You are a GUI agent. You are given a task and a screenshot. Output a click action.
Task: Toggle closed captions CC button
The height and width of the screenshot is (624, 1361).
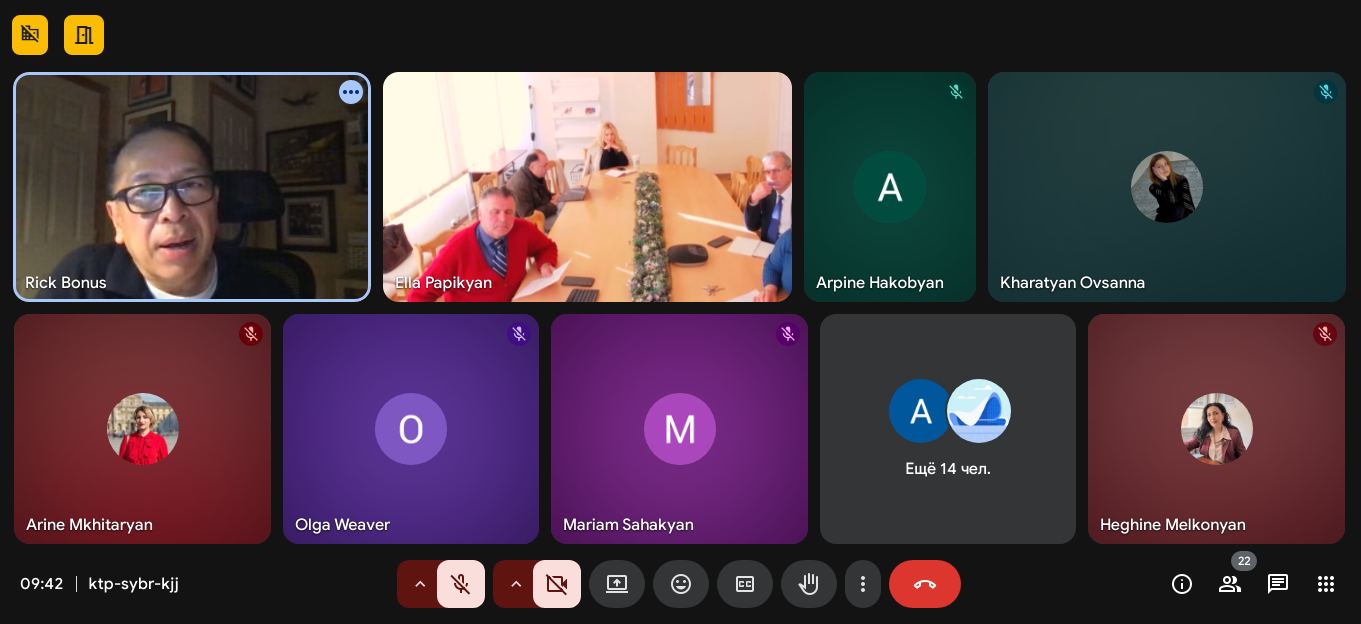point(745,584)
